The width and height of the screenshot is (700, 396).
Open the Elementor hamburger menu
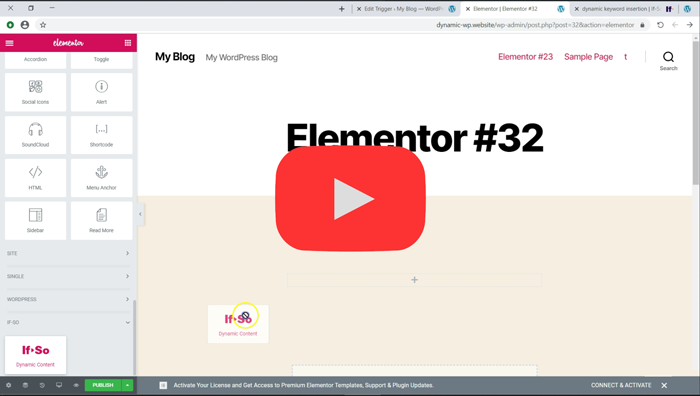(9, 43)
